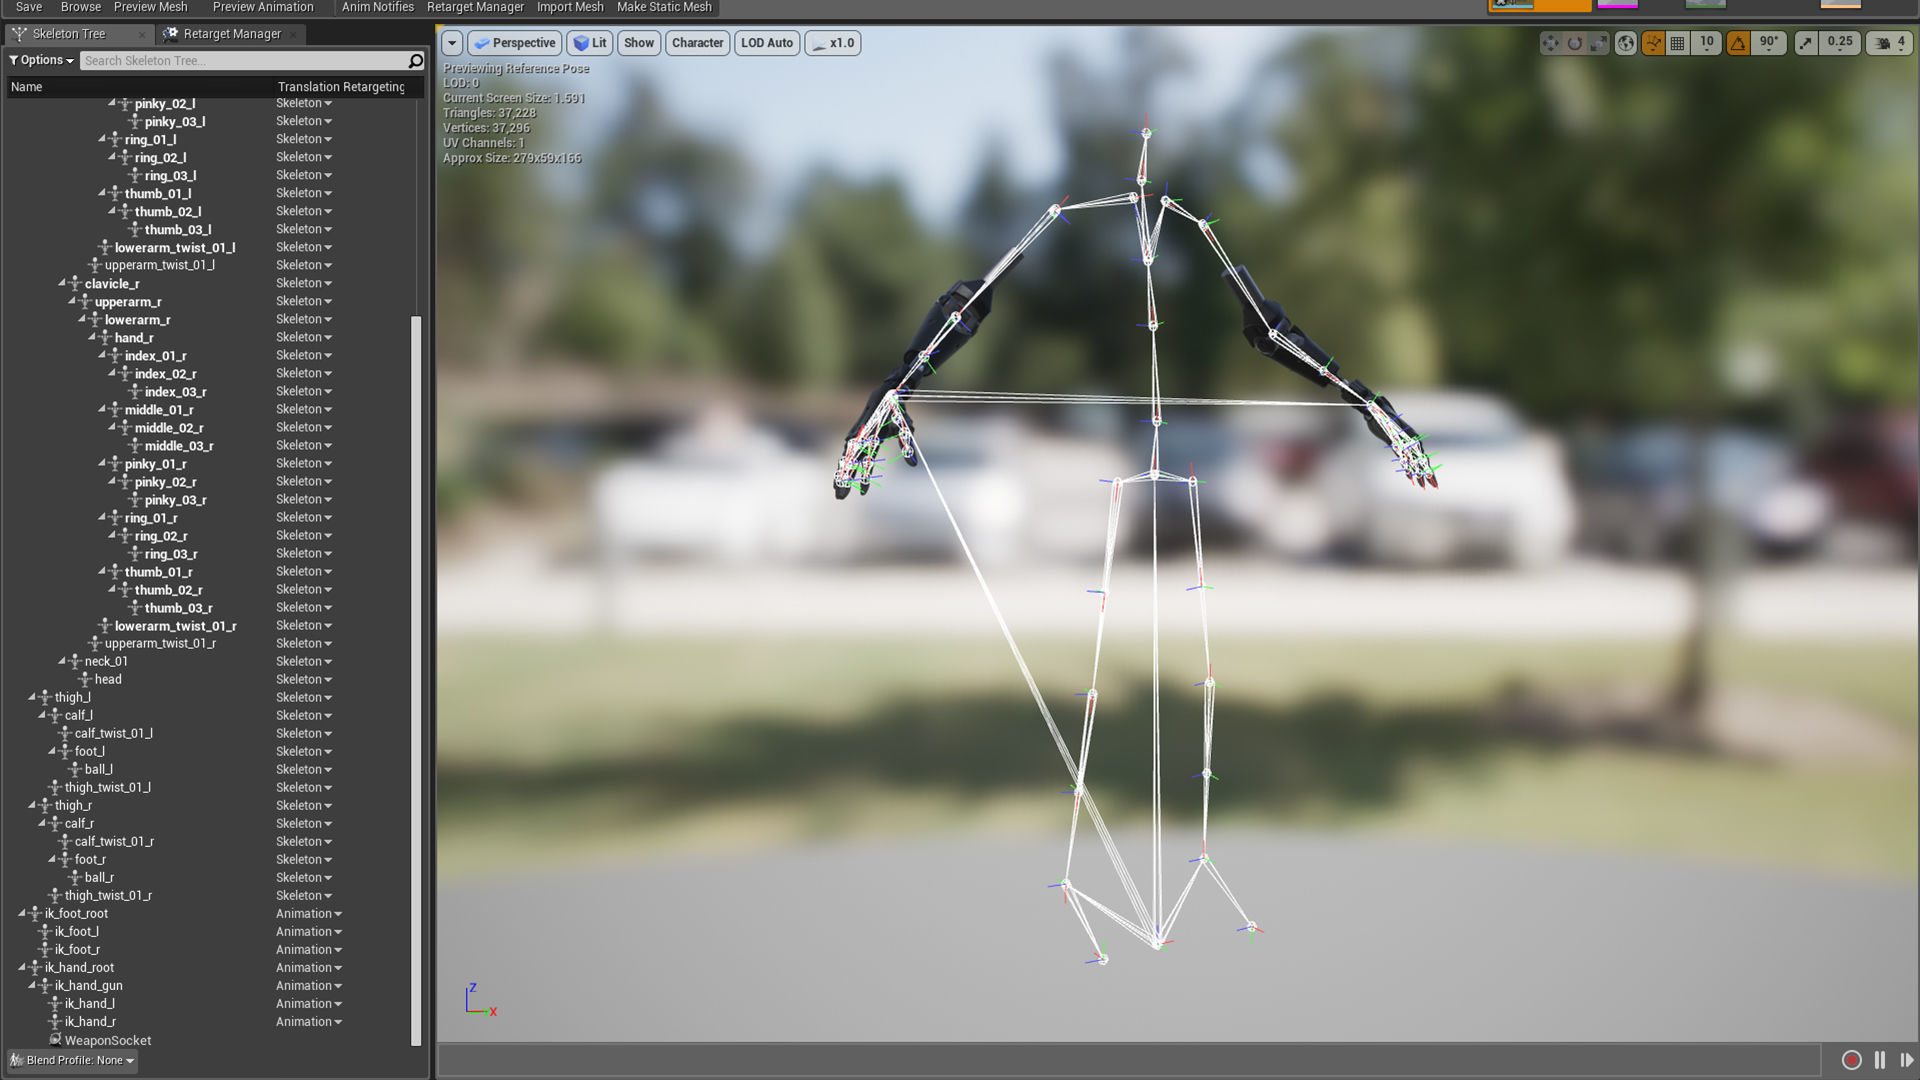Select the rotate gizmo mode icon
The image size is (1920, 1080).
[1574, 43]
